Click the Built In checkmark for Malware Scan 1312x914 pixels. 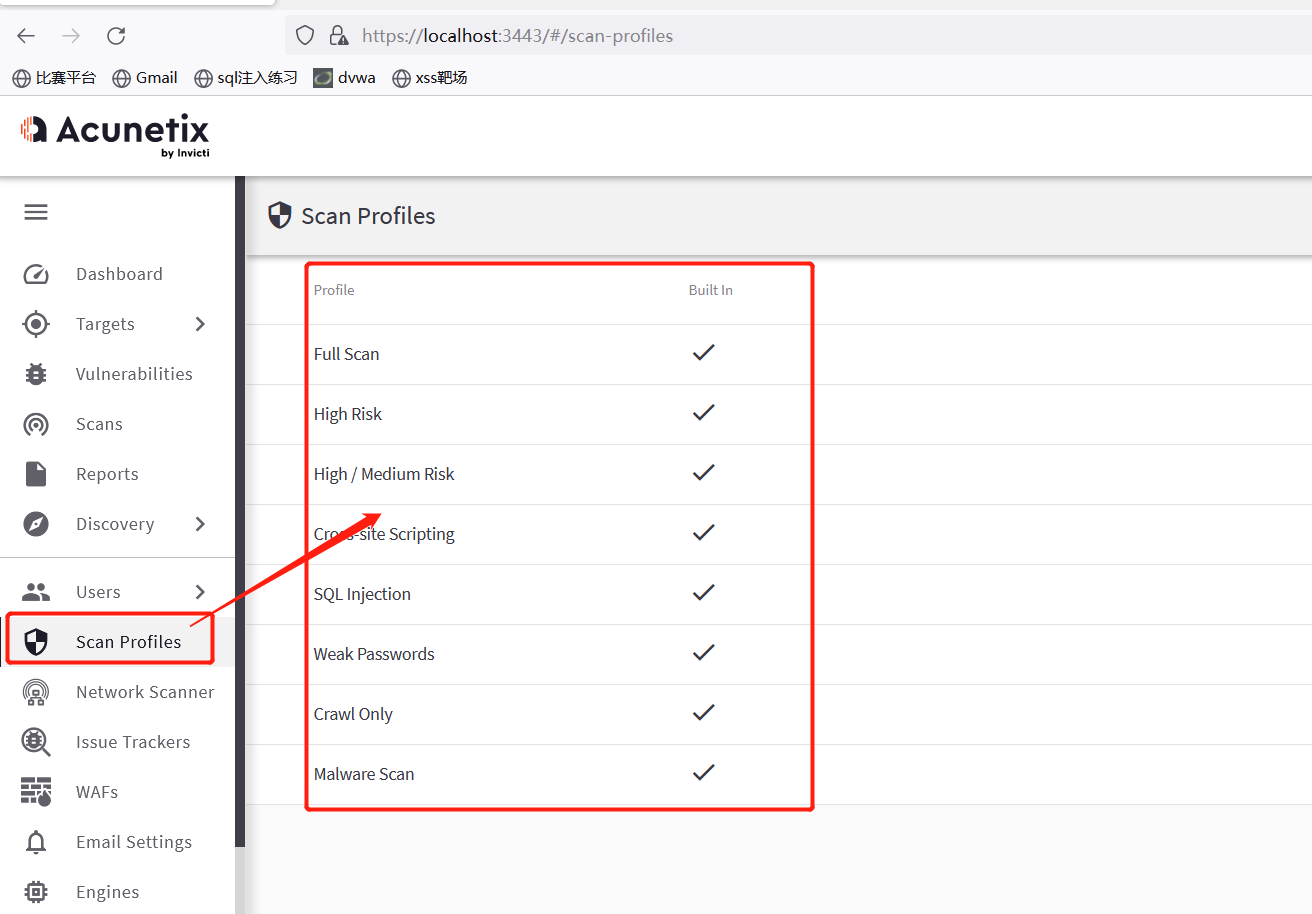click(704, 772)
